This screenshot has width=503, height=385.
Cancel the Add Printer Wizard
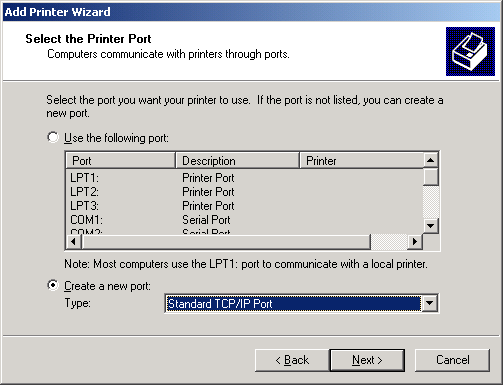[x=452, y=360]
